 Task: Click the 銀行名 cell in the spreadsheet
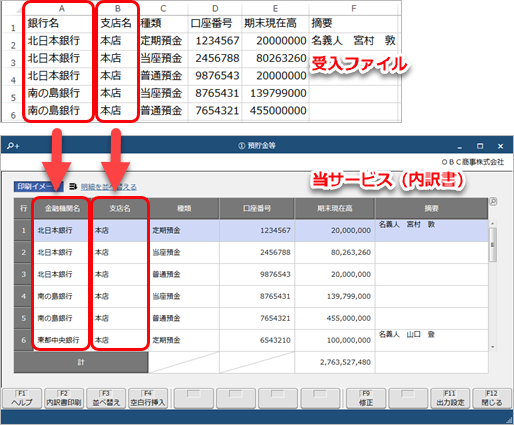click(61, 23)
